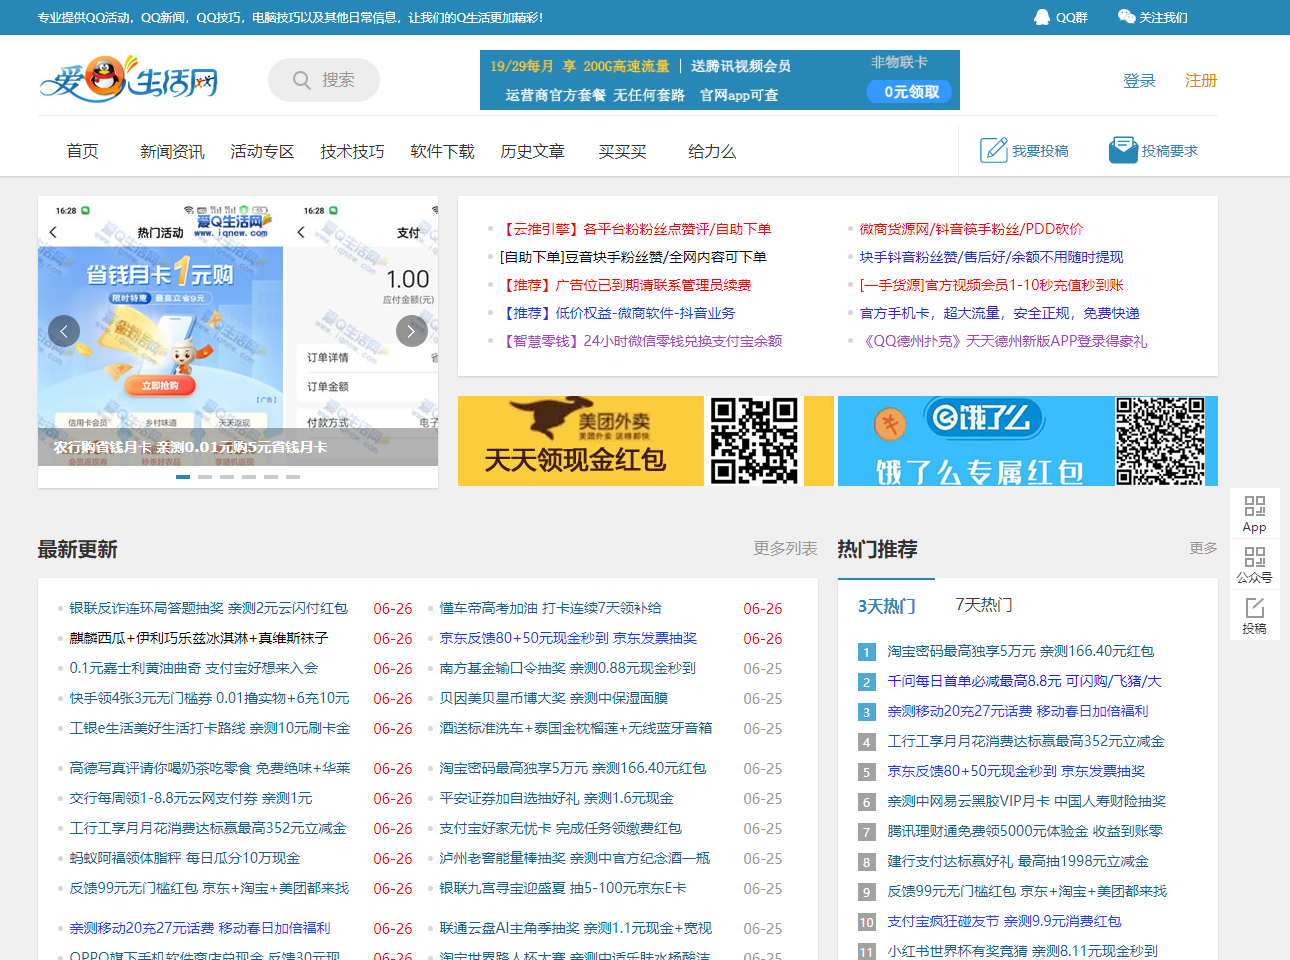Open 银联反诈连环局答题抽奖 article
Image resolution: width=1290 pixels, height=960 pixels.
coord(208,608)
